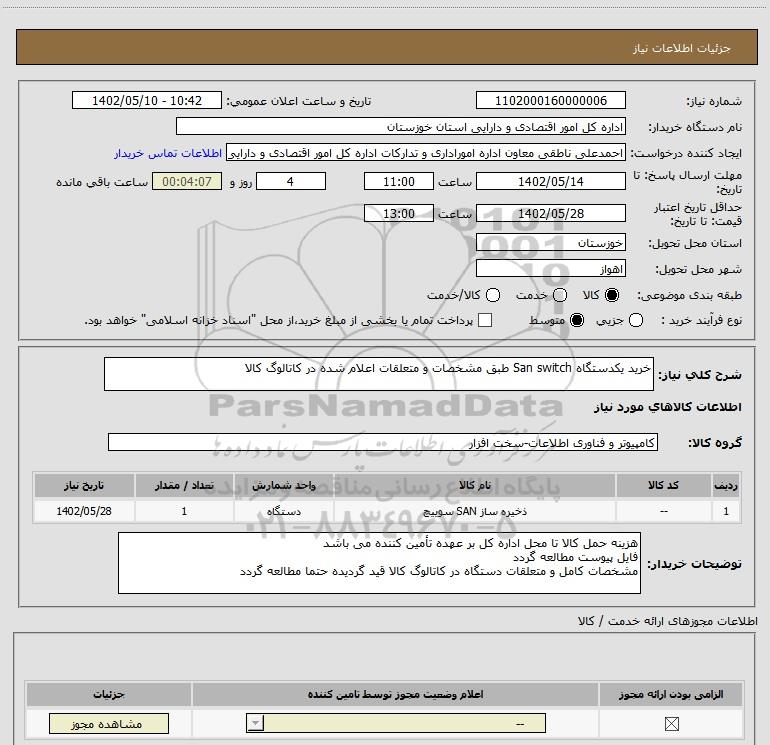Click the ردیف column header
The height and width of the screenshot is (745, 770).
pyautogui.click(x=726, y=485)
